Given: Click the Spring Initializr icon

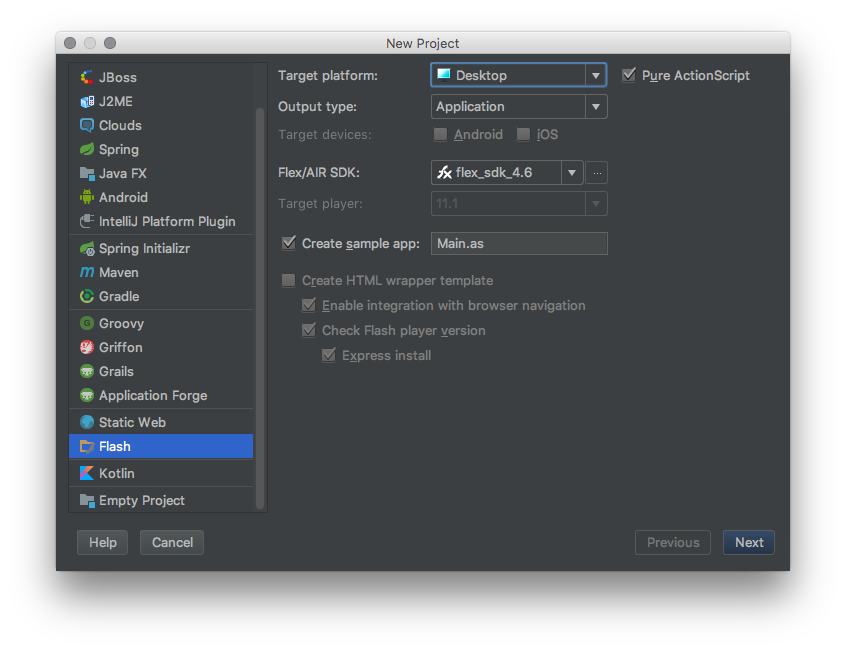Looking at the screenshot, I should tap(87, 249).
